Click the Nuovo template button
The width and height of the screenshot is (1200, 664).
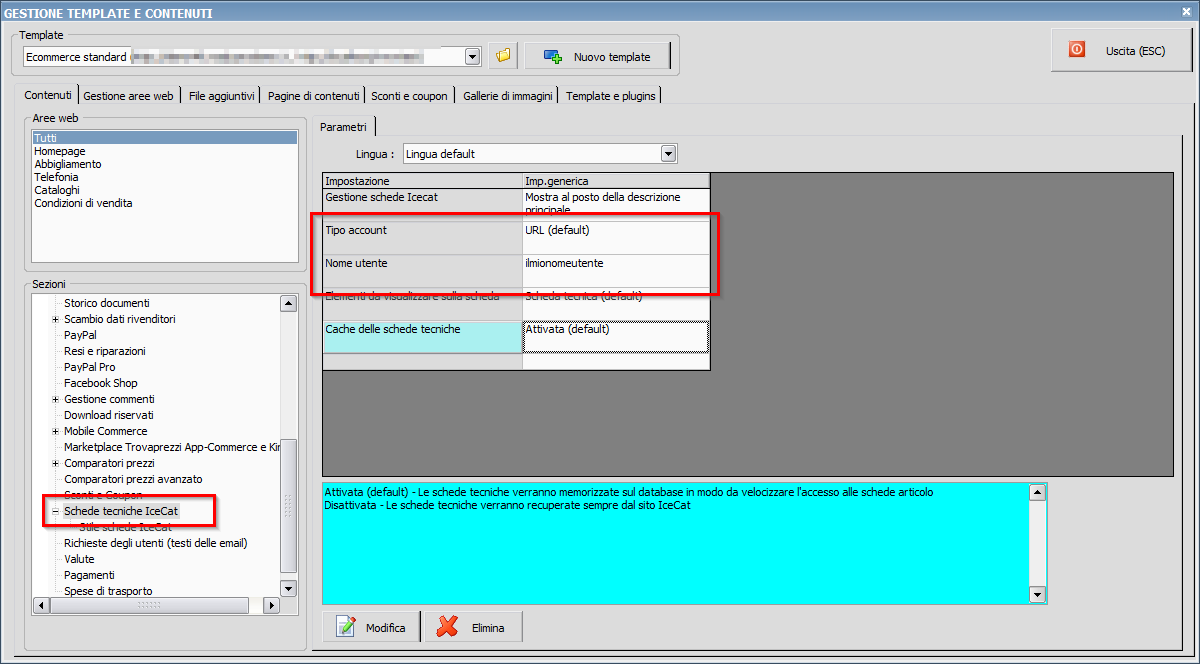[596, 56]
